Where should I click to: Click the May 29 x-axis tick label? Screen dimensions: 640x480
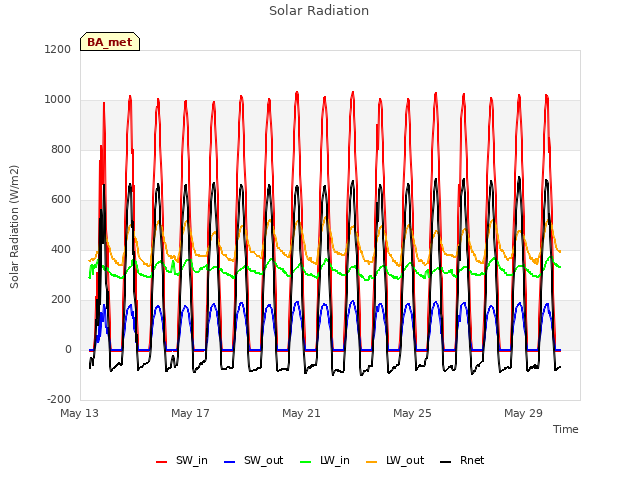(523, 413)
